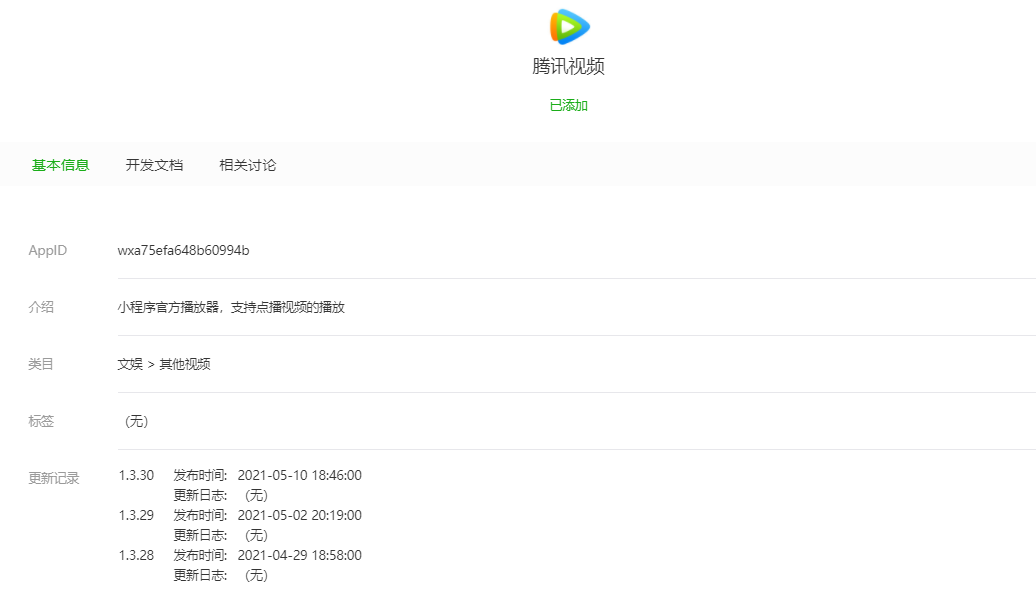Click the category value 文娱 > 其他视频
This screenshot has height=594, width=1036.
164,364
